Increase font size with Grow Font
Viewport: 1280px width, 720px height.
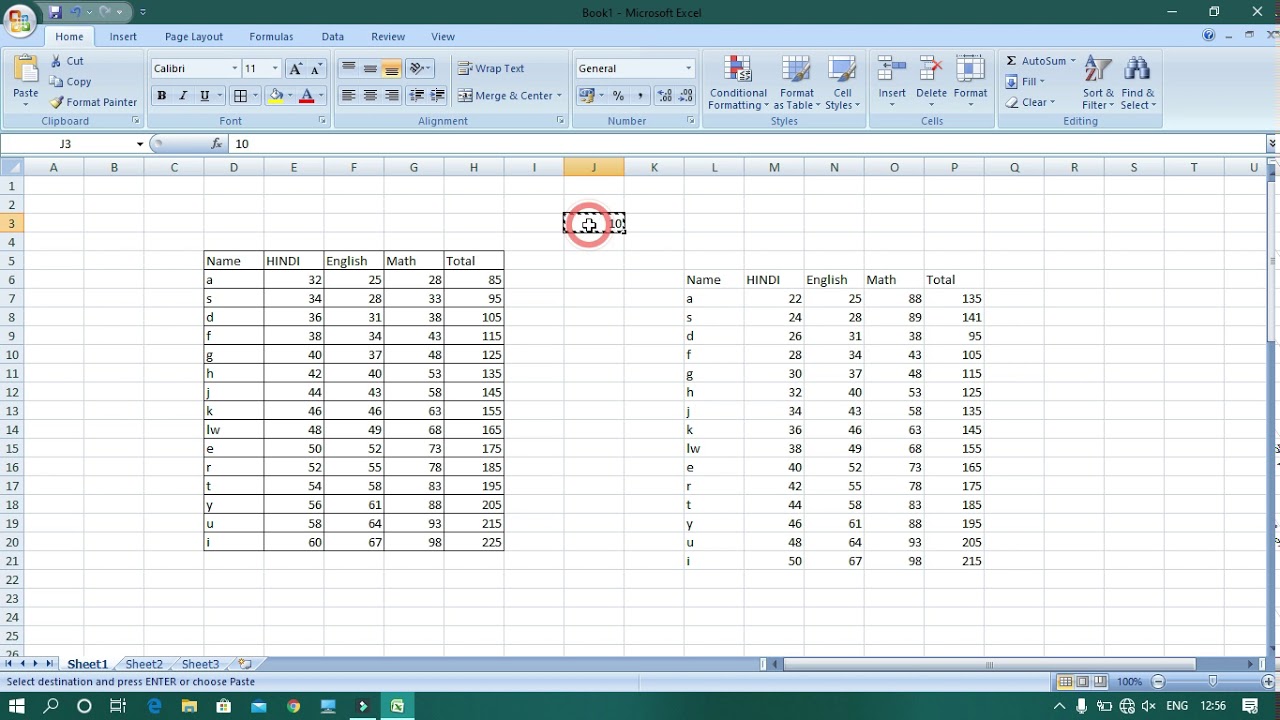(295, 69)
